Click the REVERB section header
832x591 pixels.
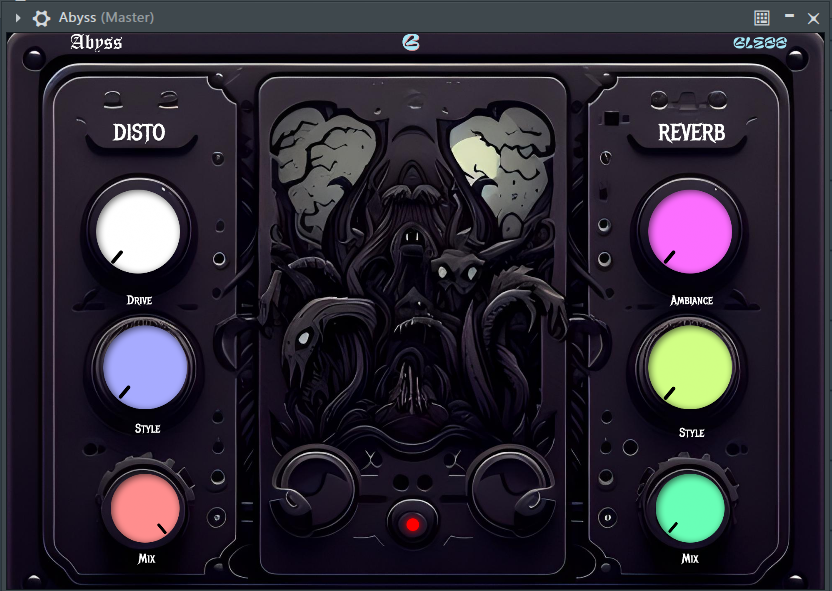point(691,133)
